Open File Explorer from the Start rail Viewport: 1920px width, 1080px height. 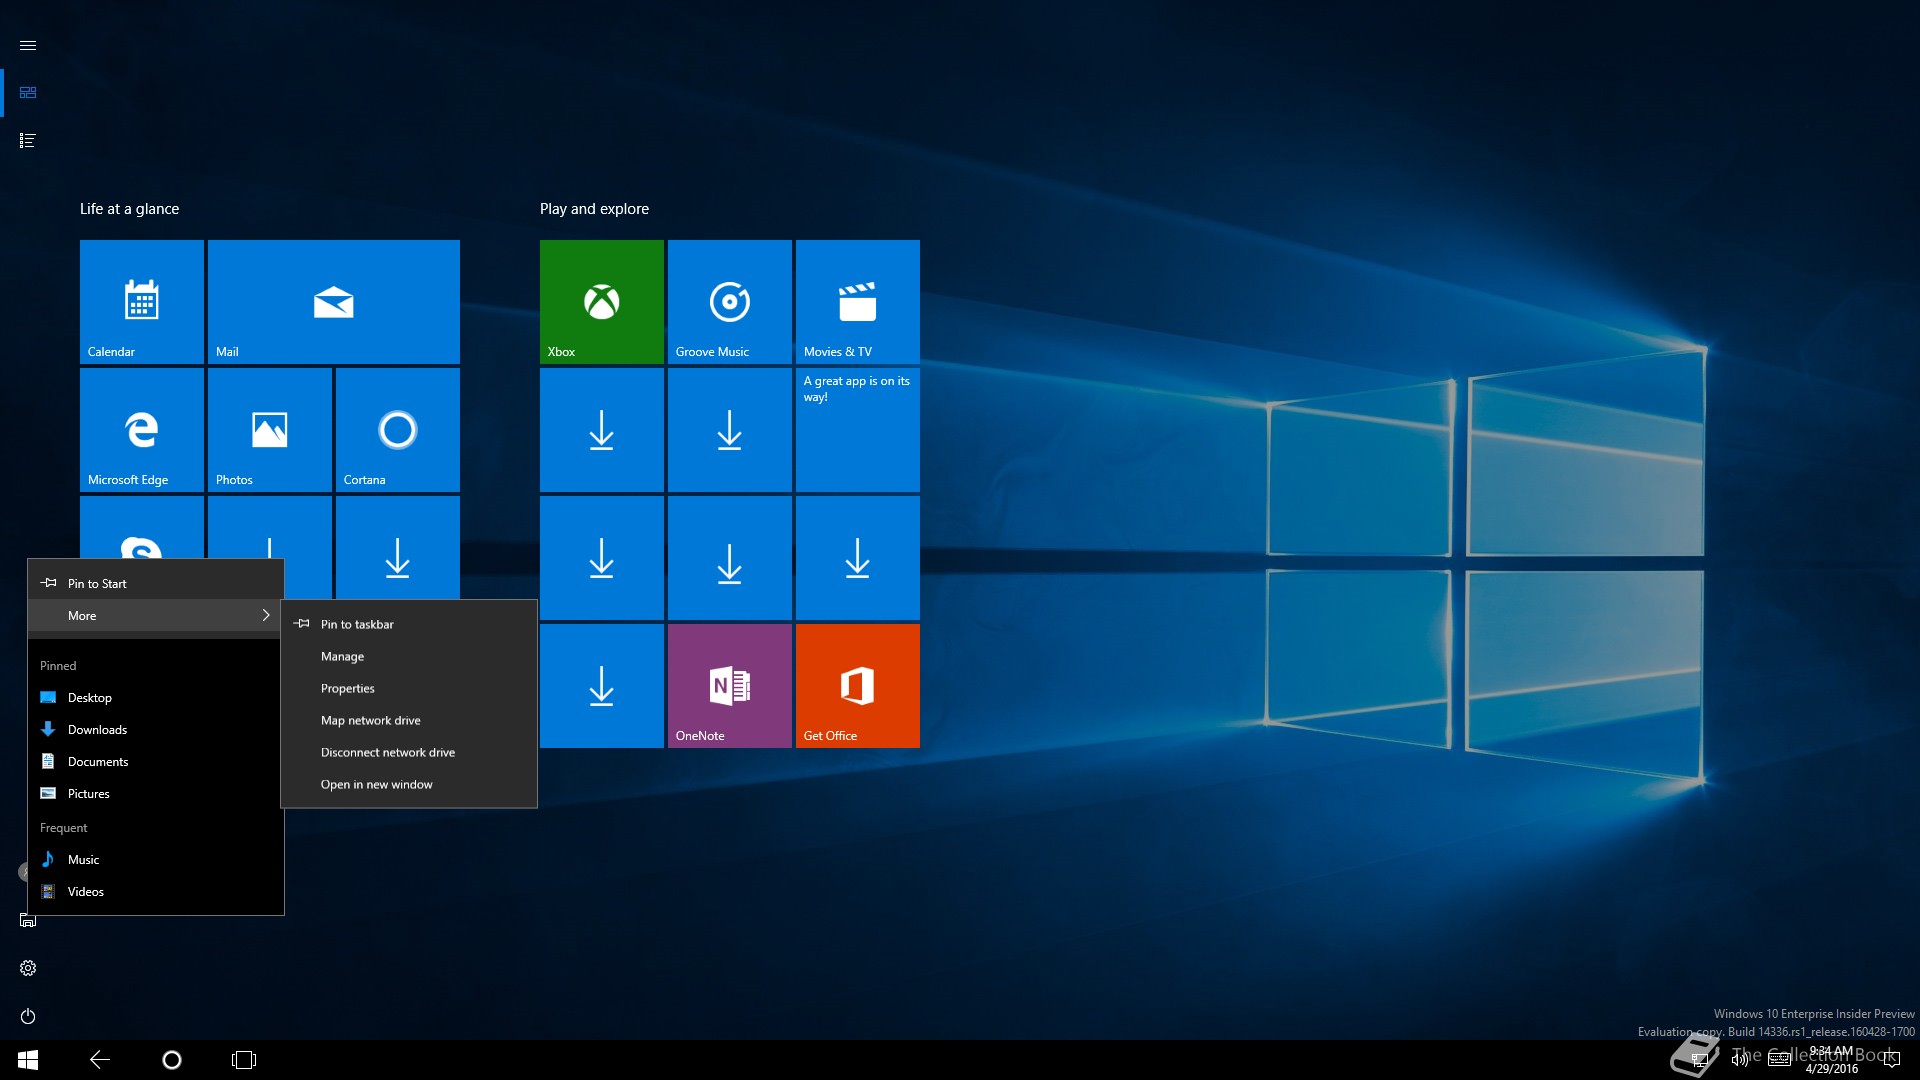tap(28, 920)
